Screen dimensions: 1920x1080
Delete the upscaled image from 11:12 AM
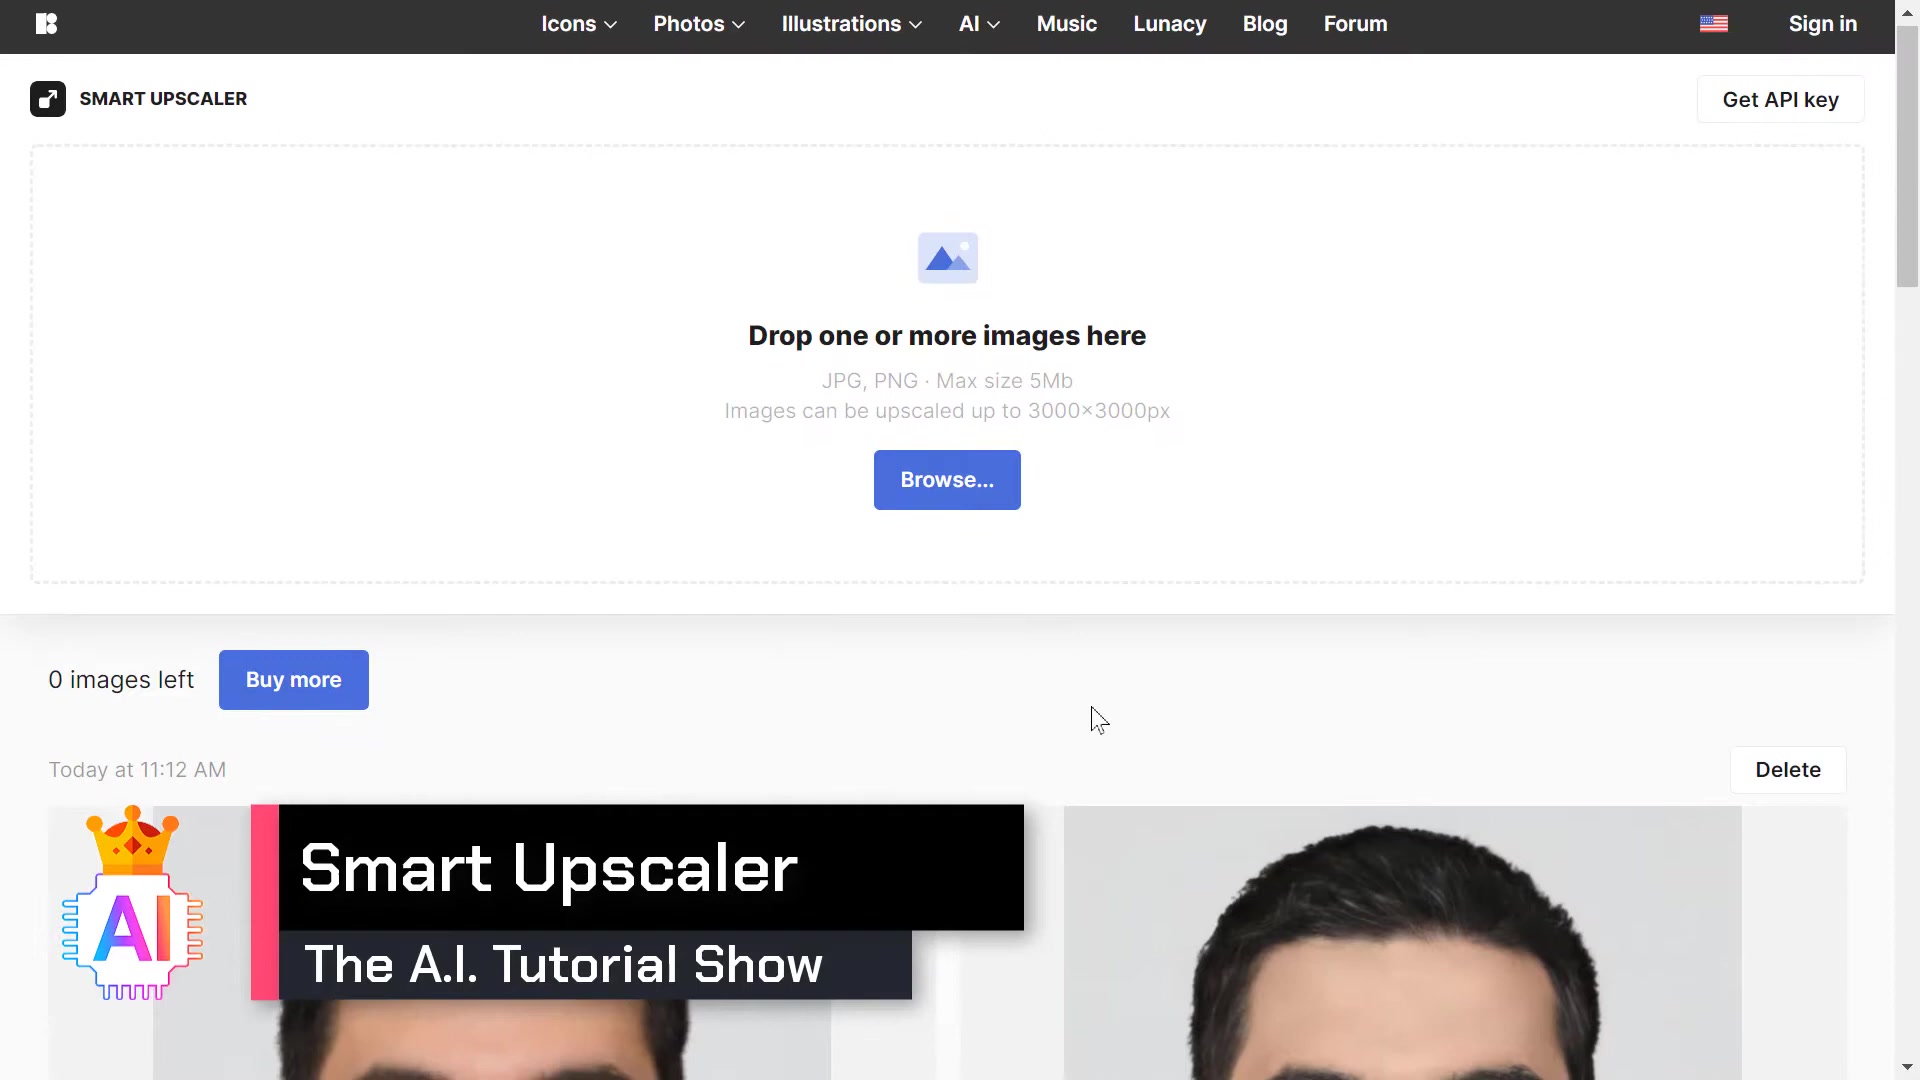1788,770
